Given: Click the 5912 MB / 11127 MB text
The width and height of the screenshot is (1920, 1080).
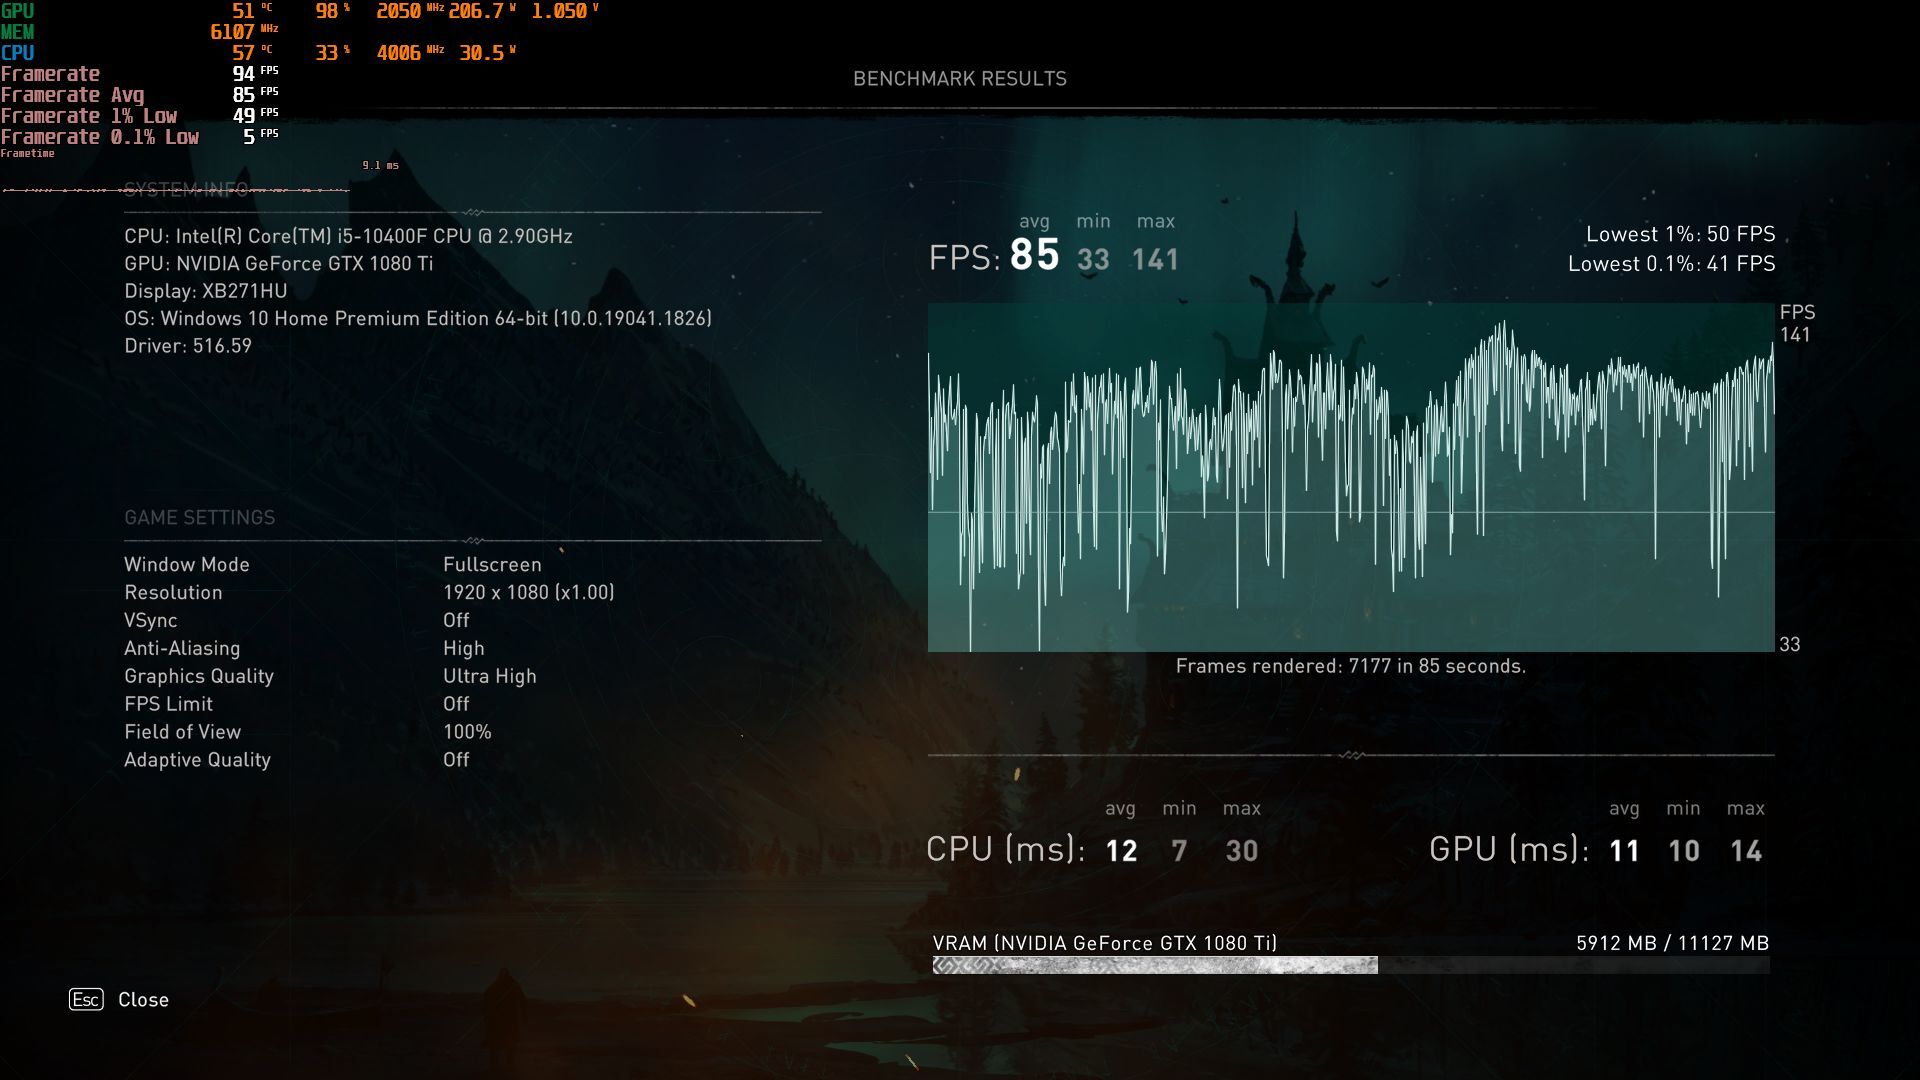Looking at the screenshot, I should tap(1672, 943).
